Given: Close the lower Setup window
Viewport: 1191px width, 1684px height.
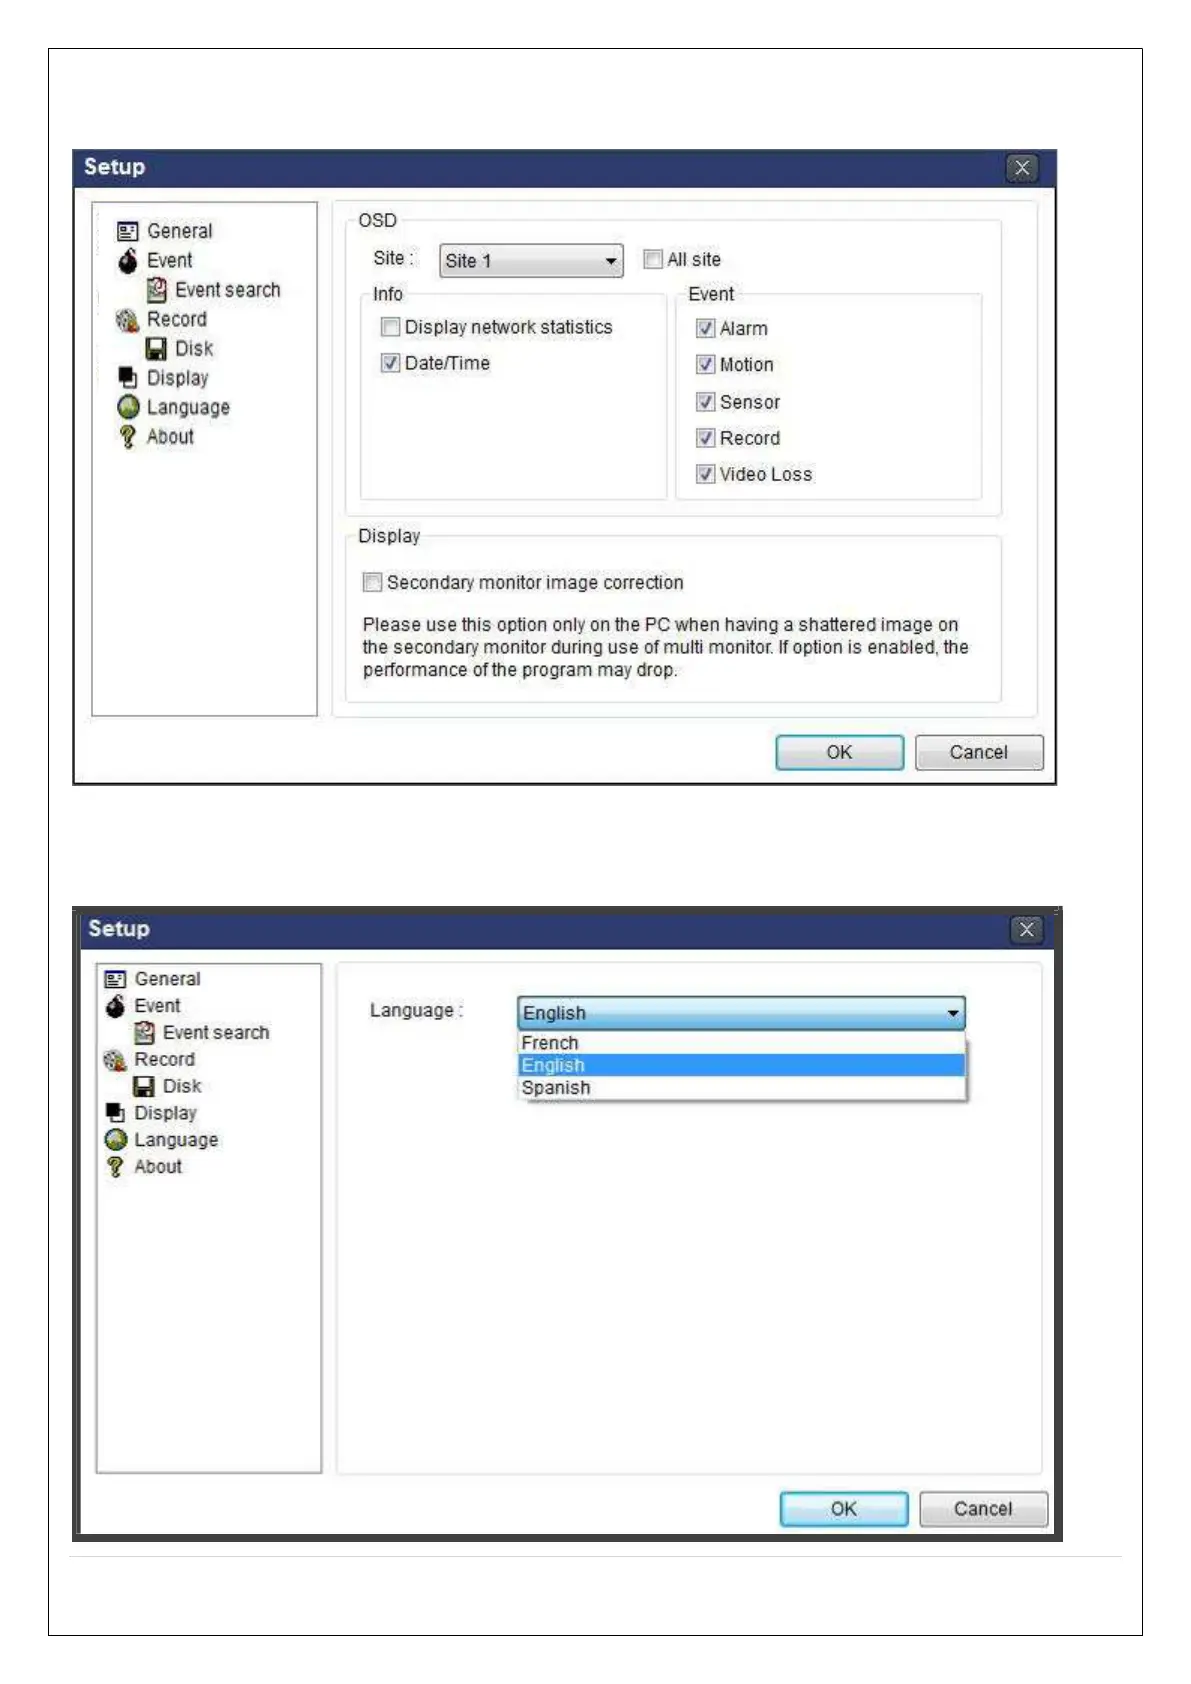Looking at the screenshot, I should tap(1026, 930).
